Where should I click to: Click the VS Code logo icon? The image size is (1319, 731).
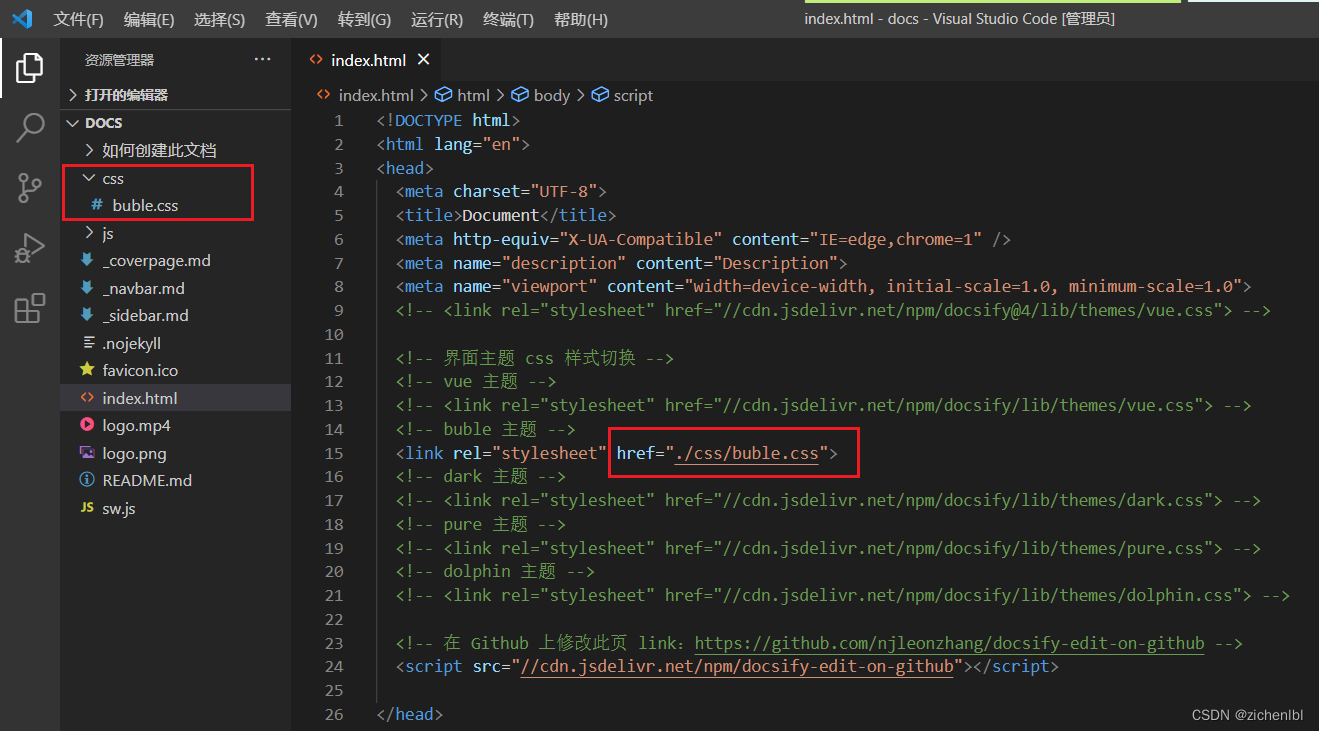point(22,19)
